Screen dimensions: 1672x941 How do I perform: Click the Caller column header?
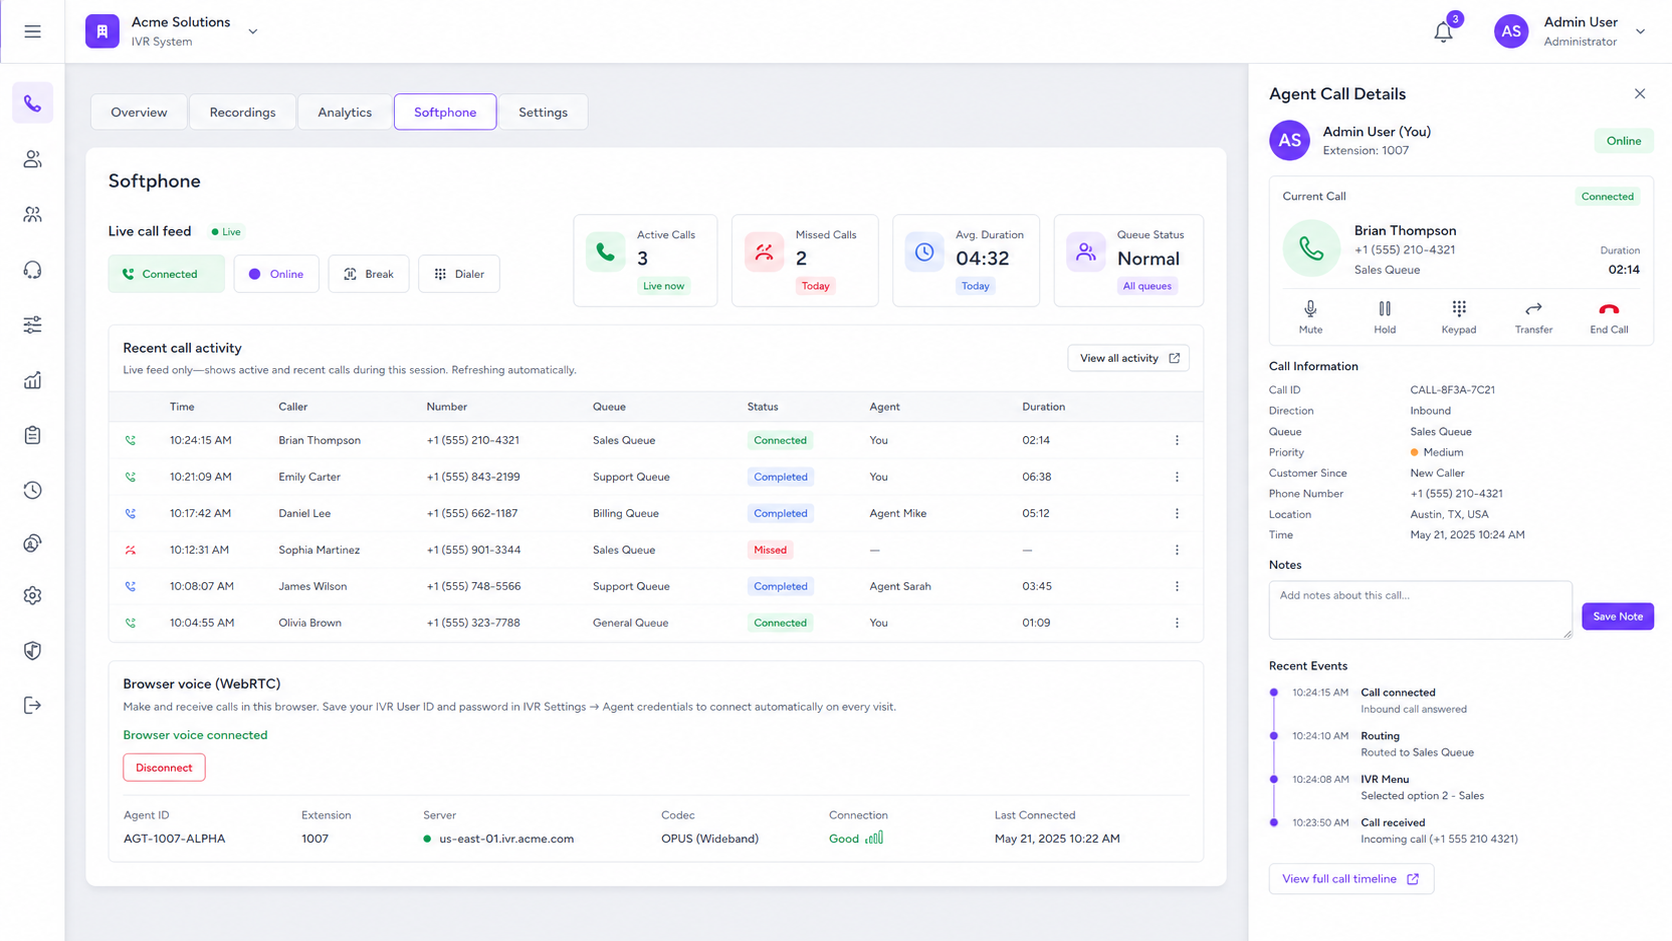coord(293,407)
